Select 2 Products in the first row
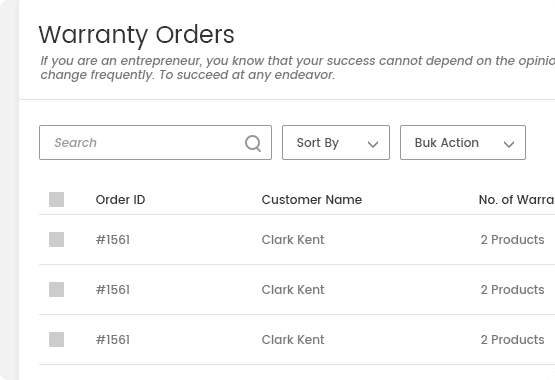The width and height of the screenshot is (555, 380). [512, 240]
